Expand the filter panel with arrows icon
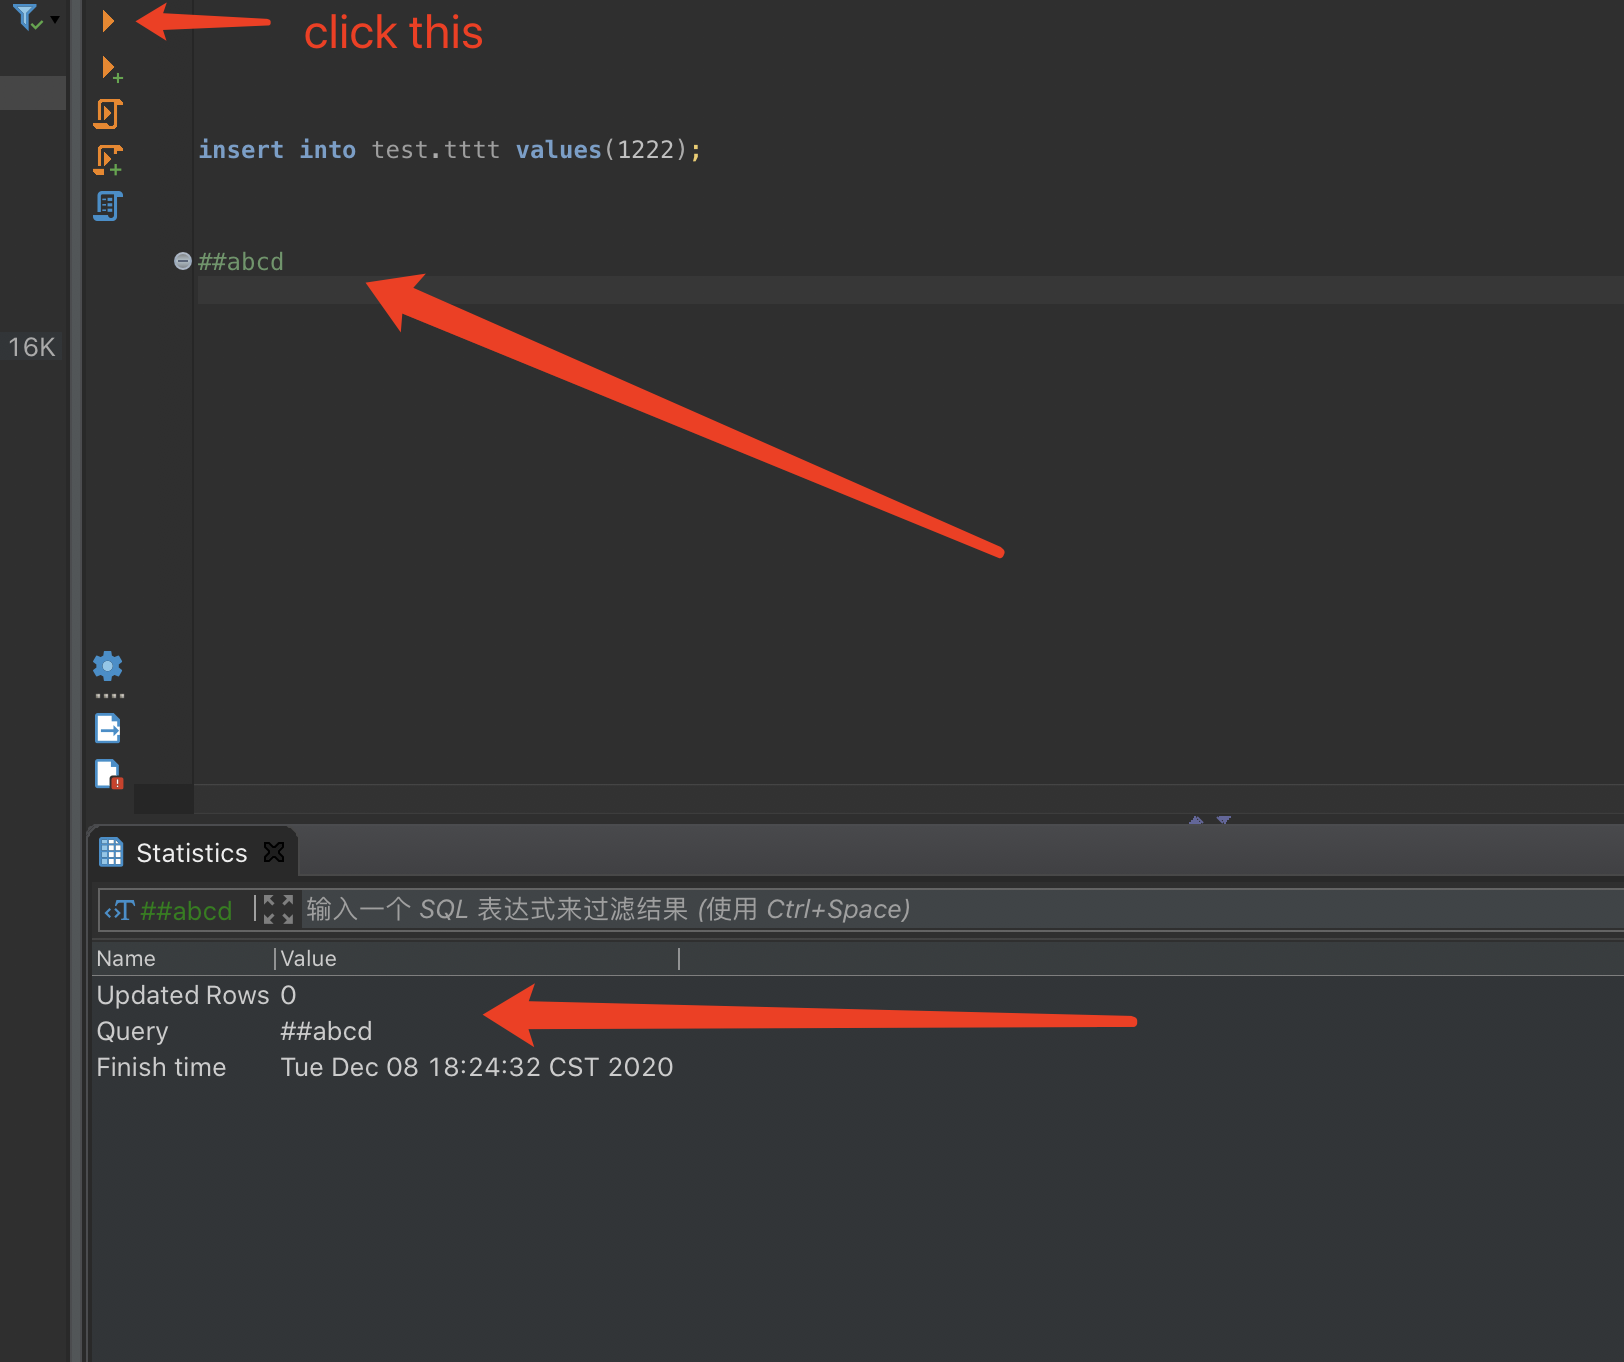 tap(277, 909)
